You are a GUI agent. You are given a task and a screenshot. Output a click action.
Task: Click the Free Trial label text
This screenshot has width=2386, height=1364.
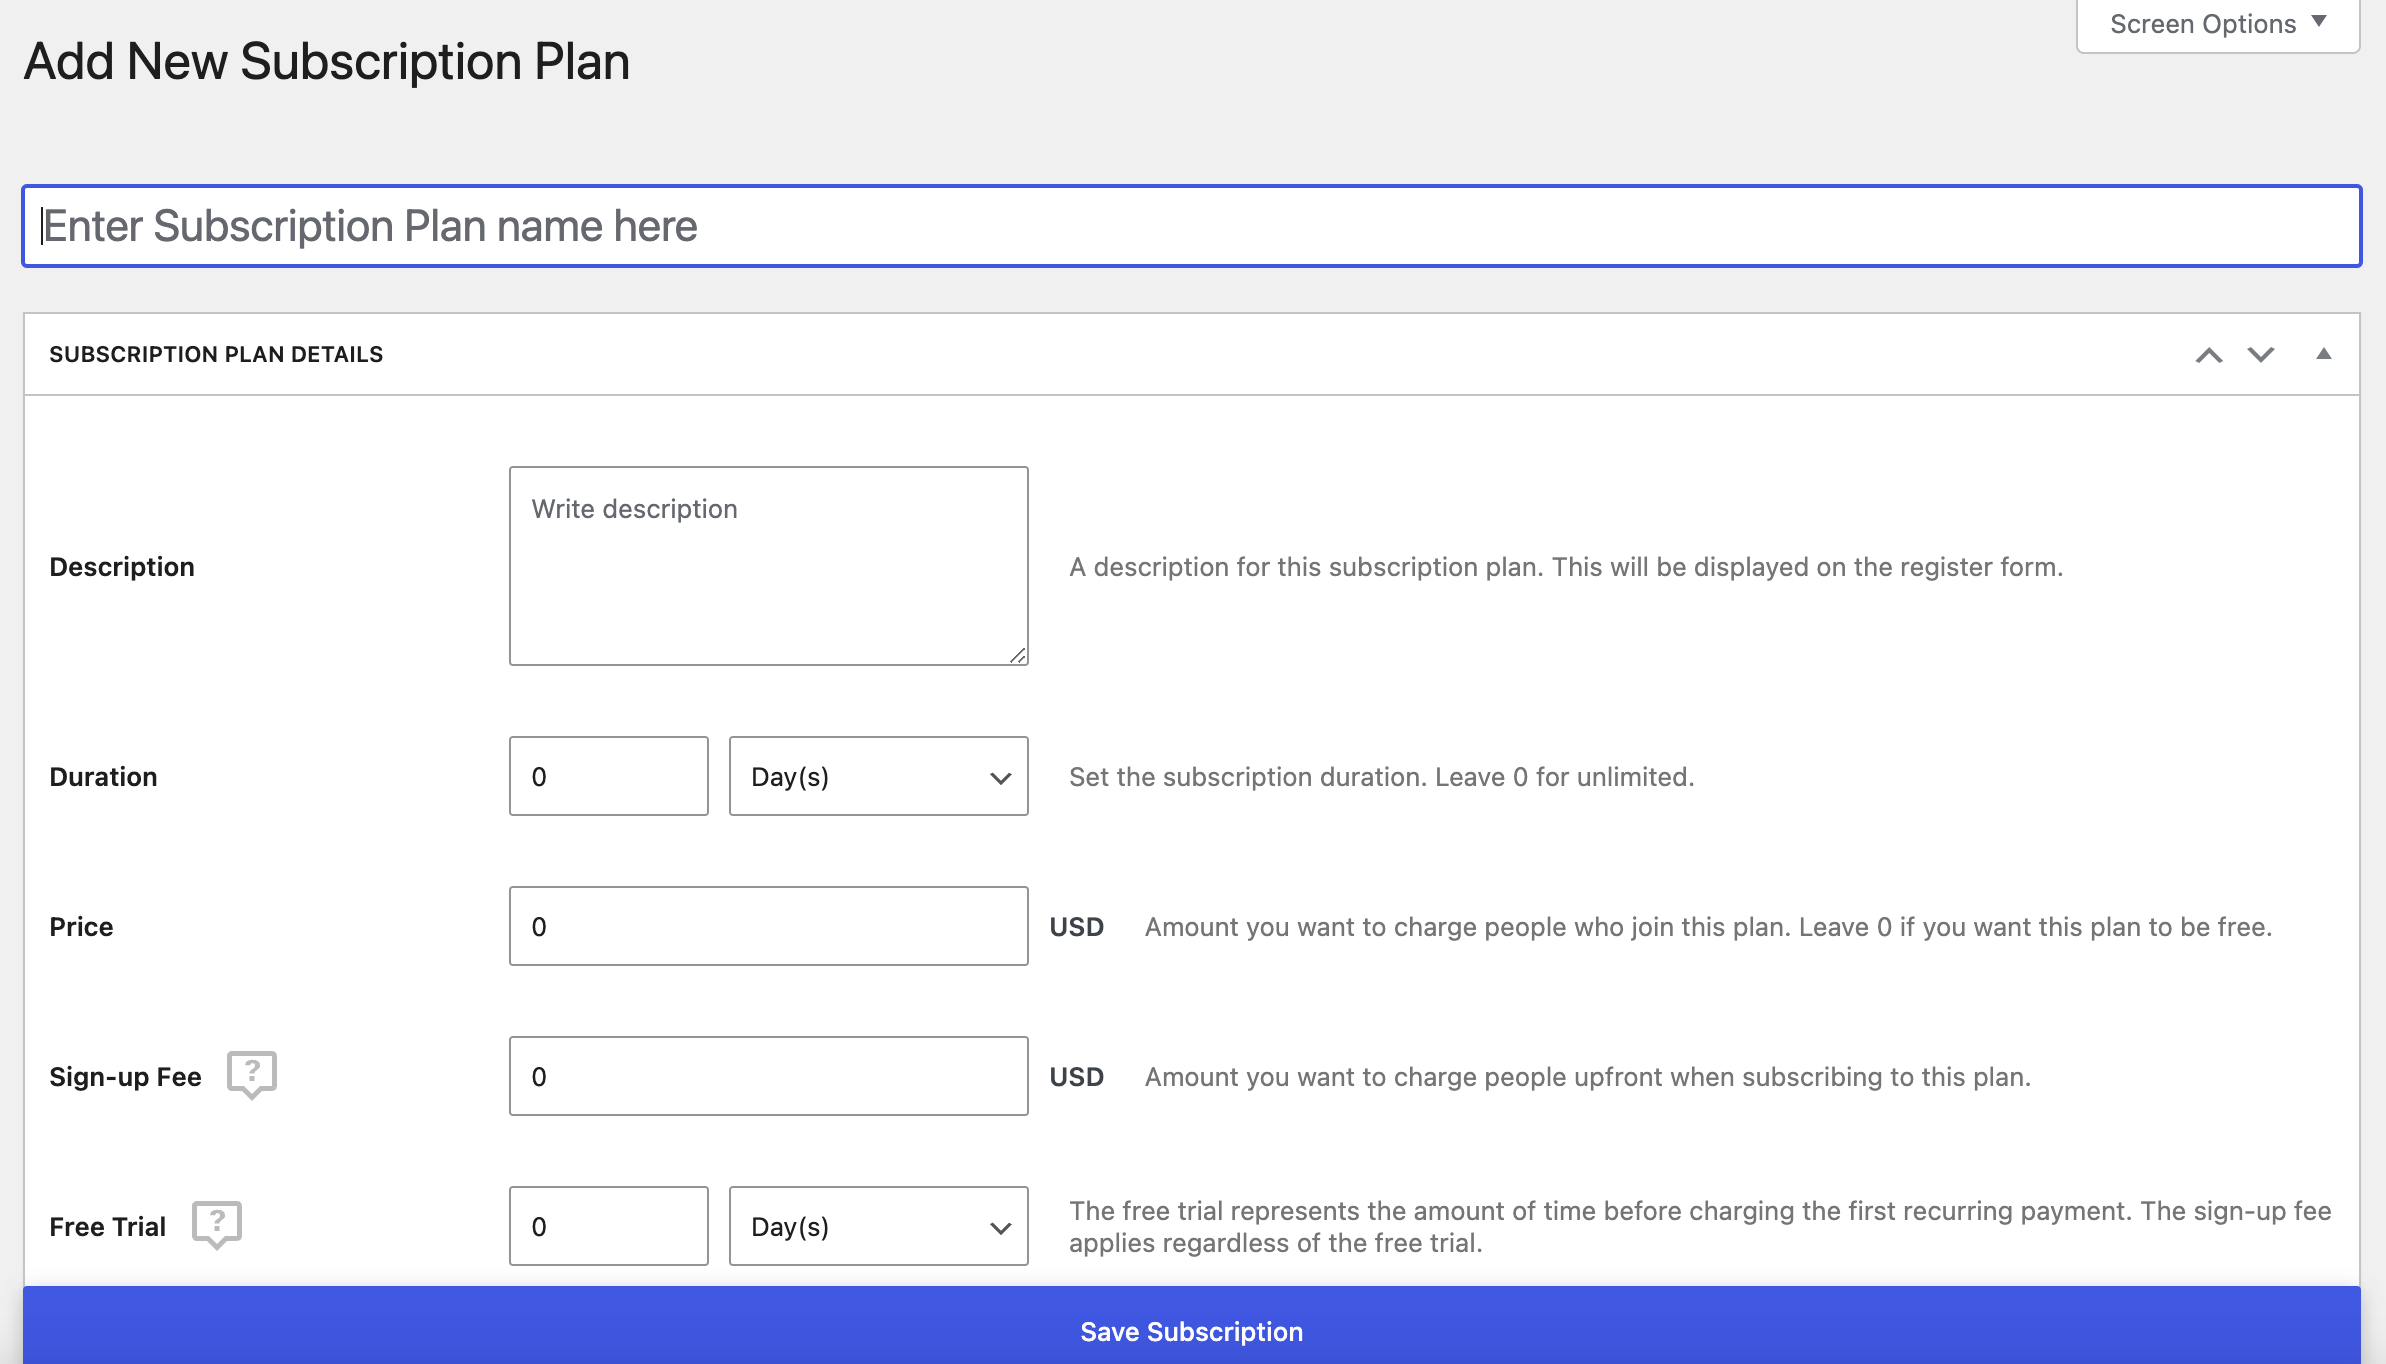tap(107, 1227)
